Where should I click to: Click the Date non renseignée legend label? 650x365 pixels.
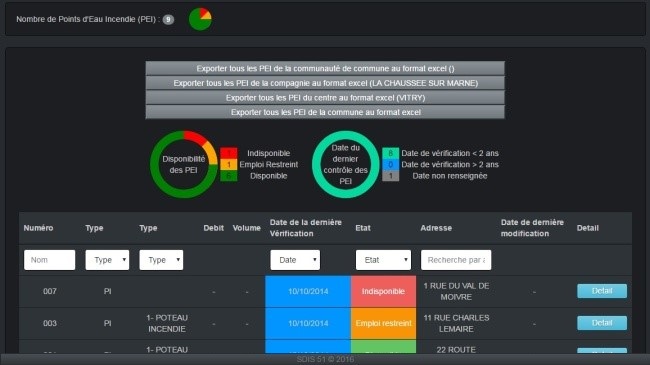pyautogui.click(x=450, y=176)
